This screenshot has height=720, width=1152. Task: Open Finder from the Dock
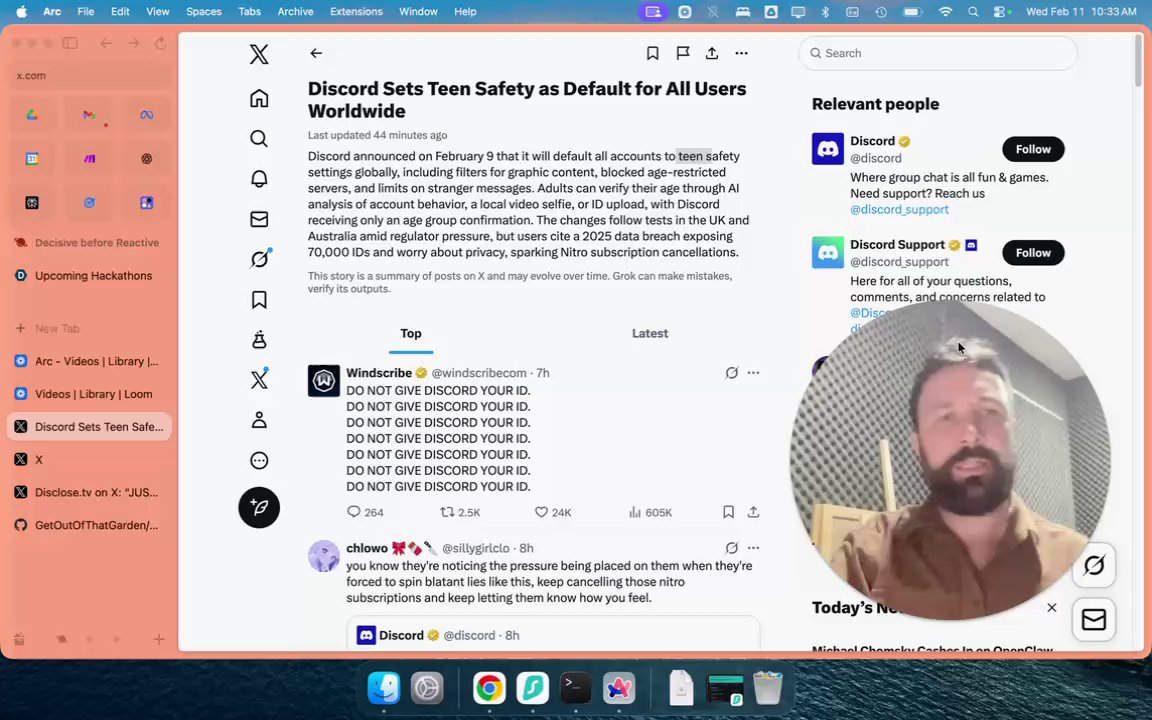tap(384, 688)
